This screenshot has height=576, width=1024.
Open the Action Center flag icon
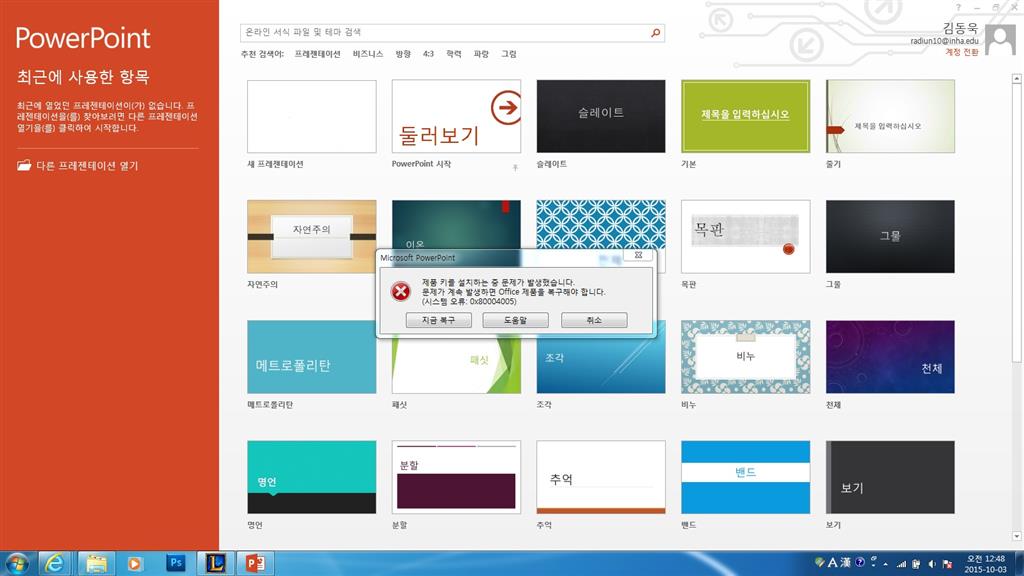click(948, 564)
